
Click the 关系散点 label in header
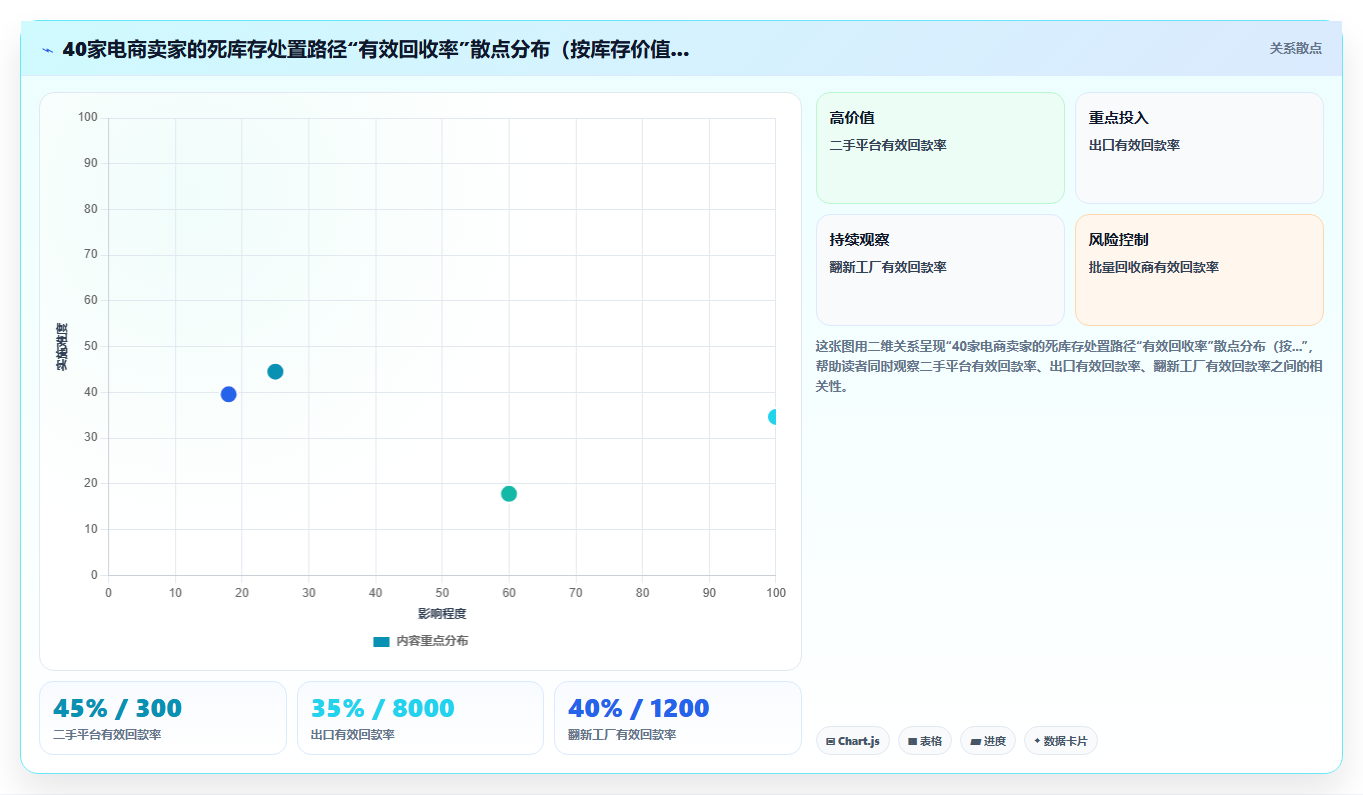point(1296,48)
